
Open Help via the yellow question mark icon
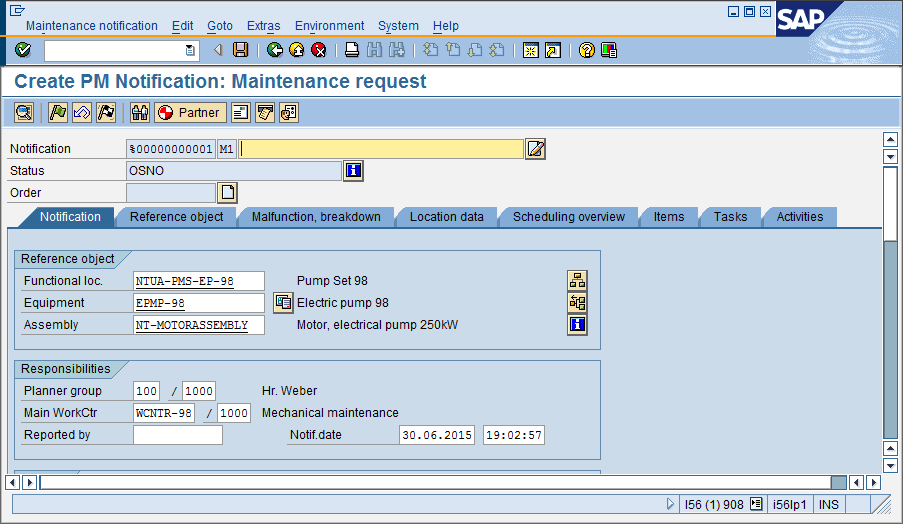(x=586, y=50)
